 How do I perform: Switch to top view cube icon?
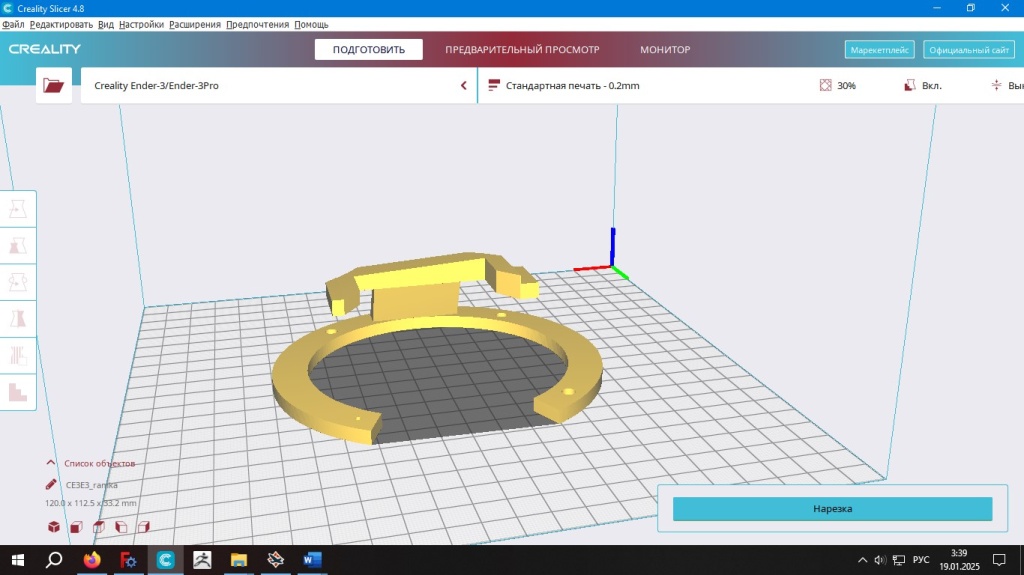(99, 527)
